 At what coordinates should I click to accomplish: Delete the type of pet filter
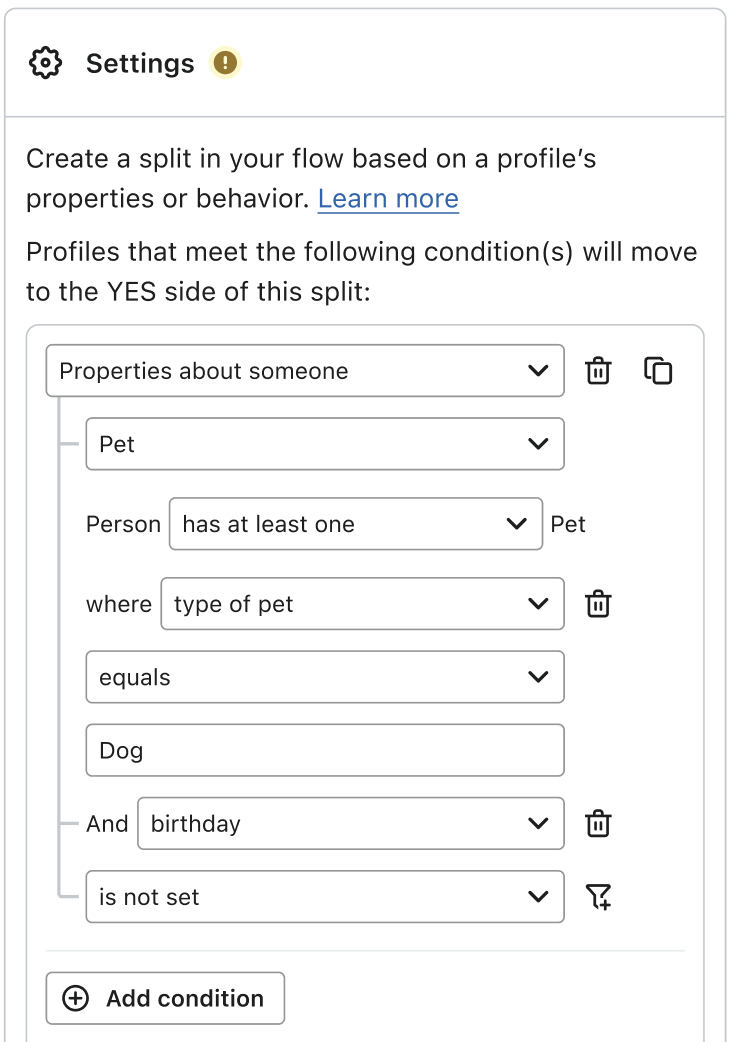[x=598, y=604]
